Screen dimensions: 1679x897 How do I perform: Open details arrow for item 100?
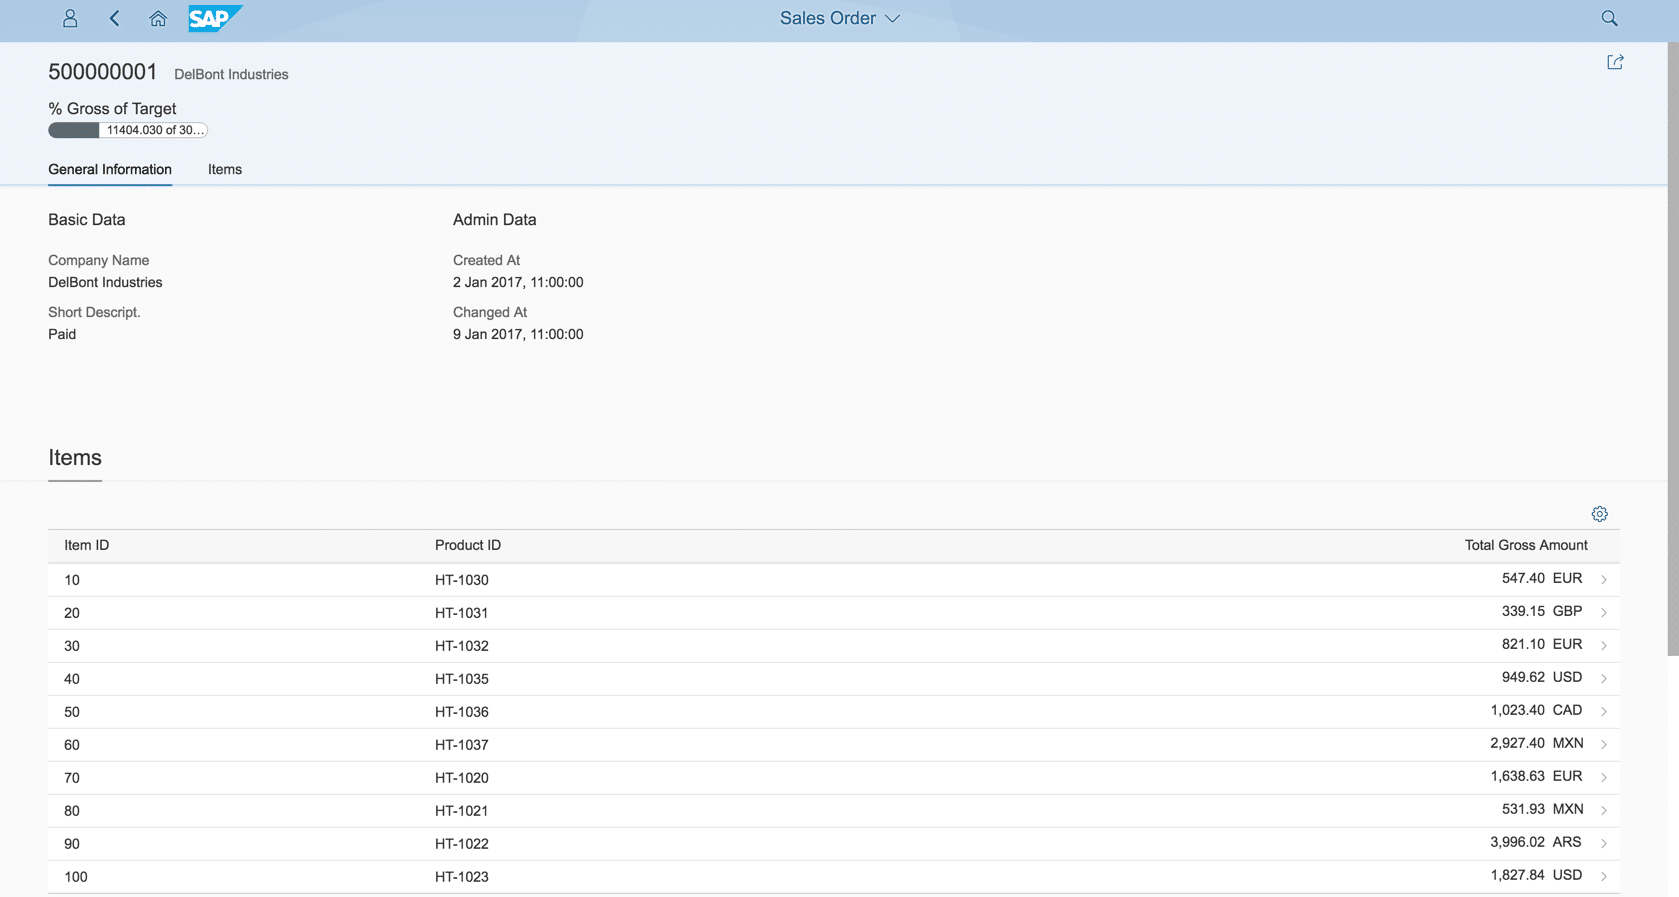pos(1603,877)
